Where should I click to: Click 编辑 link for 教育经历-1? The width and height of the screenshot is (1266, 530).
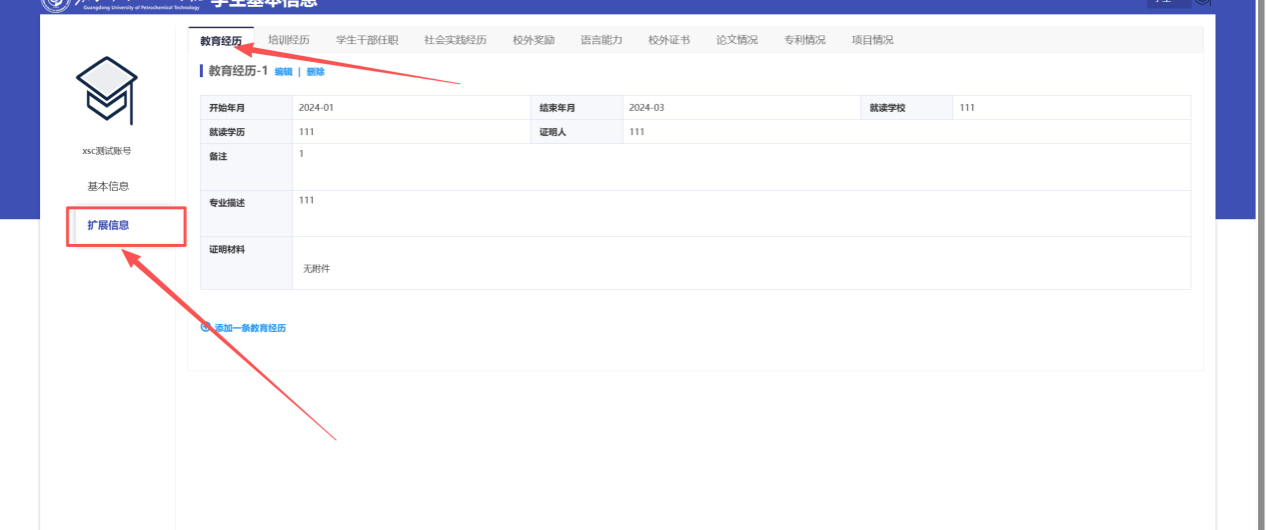point(284,72)
